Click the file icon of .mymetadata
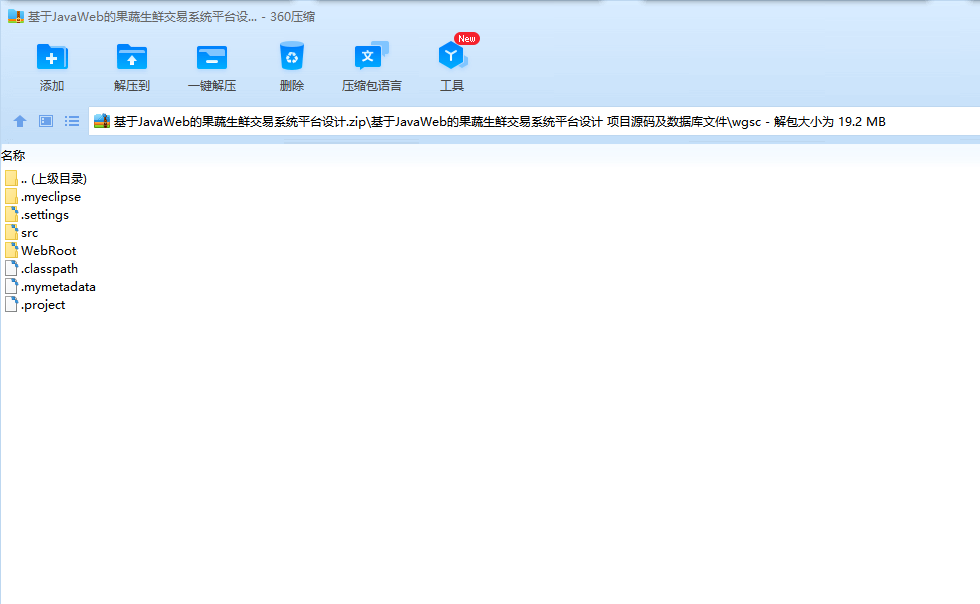 pyautogui.click(x=11, y=287)
